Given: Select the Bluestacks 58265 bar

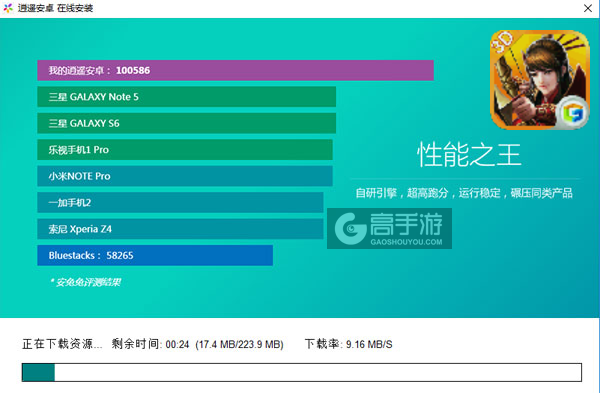Looking at the screenshot, I should point(155,255).
